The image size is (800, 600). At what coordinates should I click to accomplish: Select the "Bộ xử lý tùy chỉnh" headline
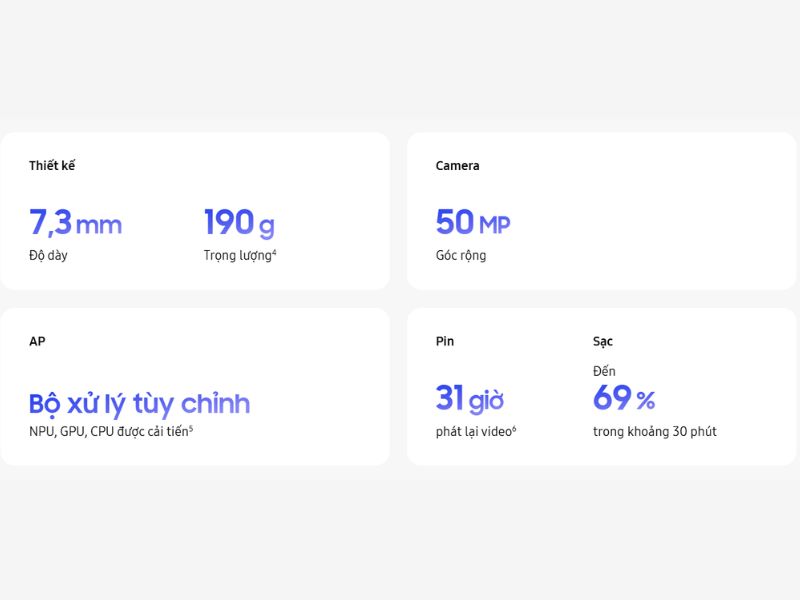(x=139, y=404)
